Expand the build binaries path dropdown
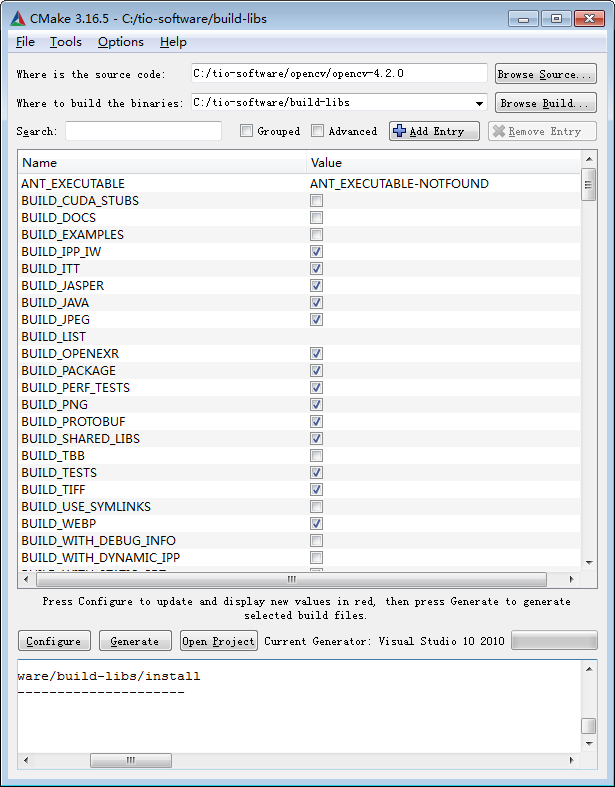This screenshot has height=787, width=615. click(479, 103)
